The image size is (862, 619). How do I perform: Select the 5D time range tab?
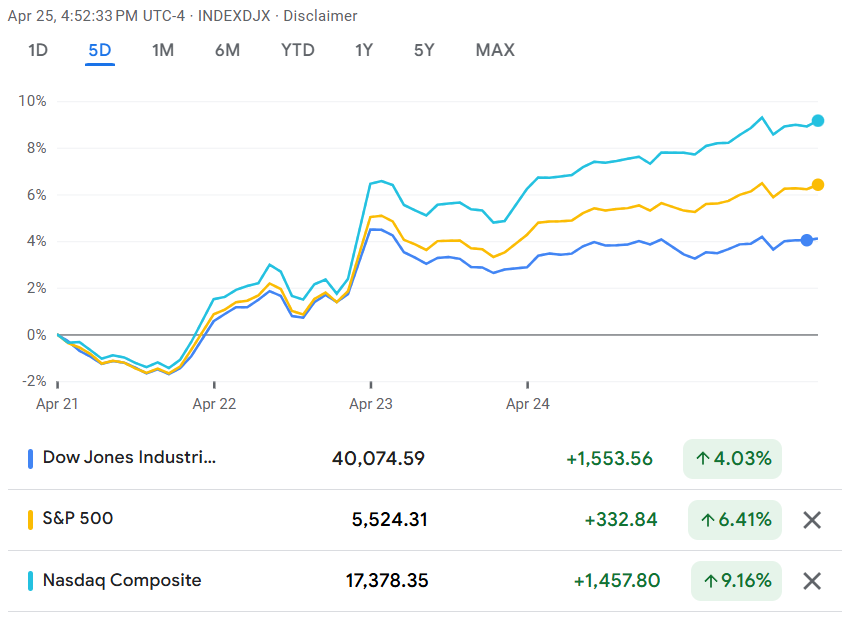pyautogui.click(x=100, y=51)
